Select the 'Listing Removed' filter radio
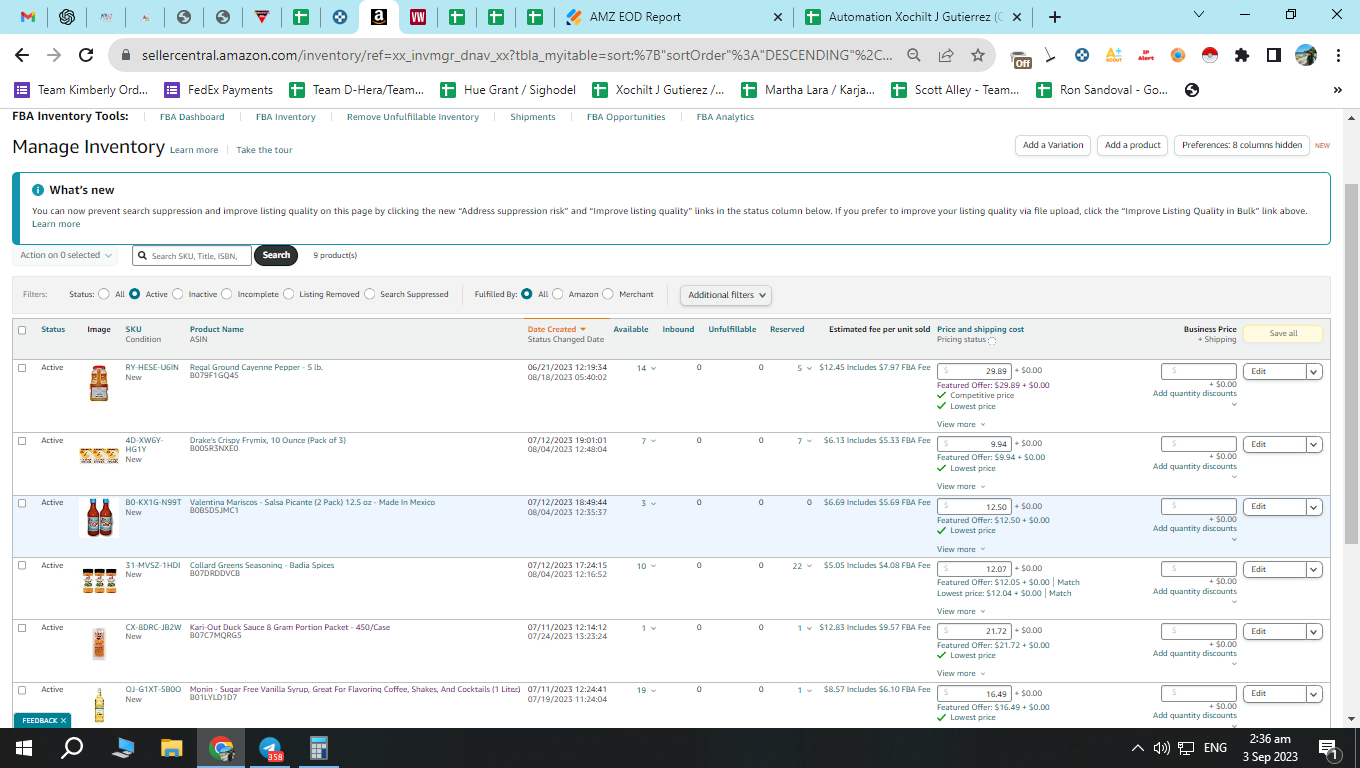 point(289,294)
